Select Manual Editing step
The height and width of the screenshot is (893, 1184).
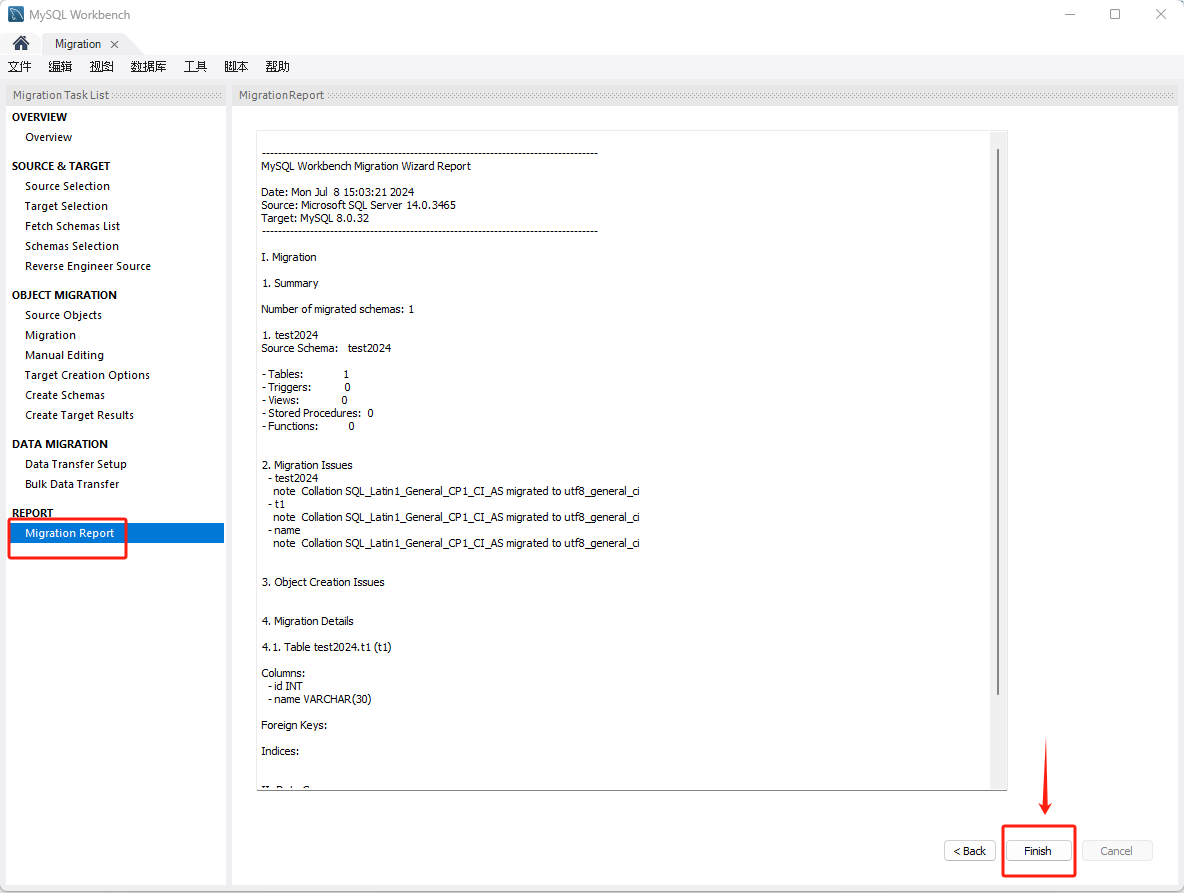tap(64, 355)
